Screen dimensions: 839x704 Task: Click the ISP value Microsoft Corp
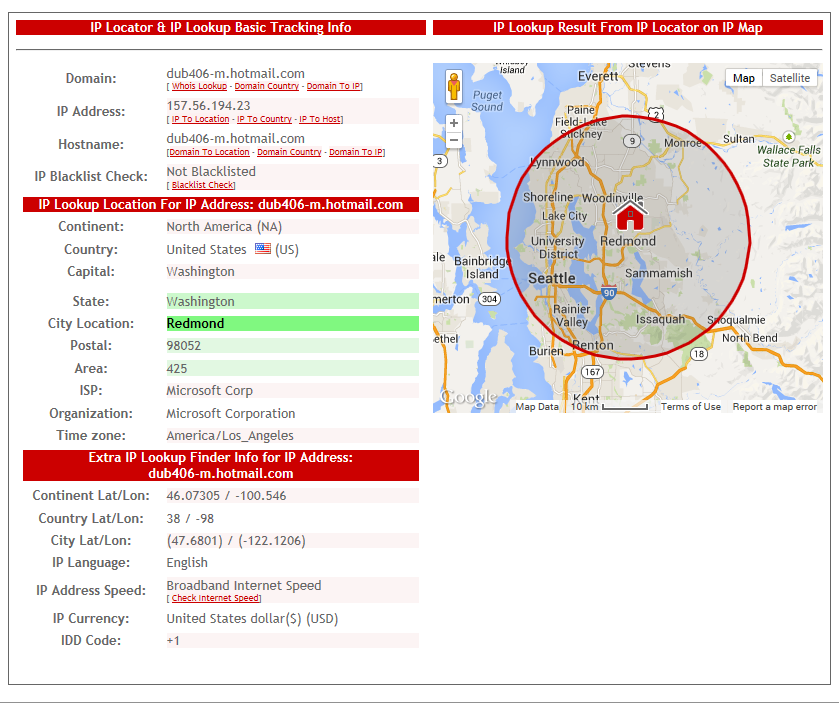[x=209, y=391]
